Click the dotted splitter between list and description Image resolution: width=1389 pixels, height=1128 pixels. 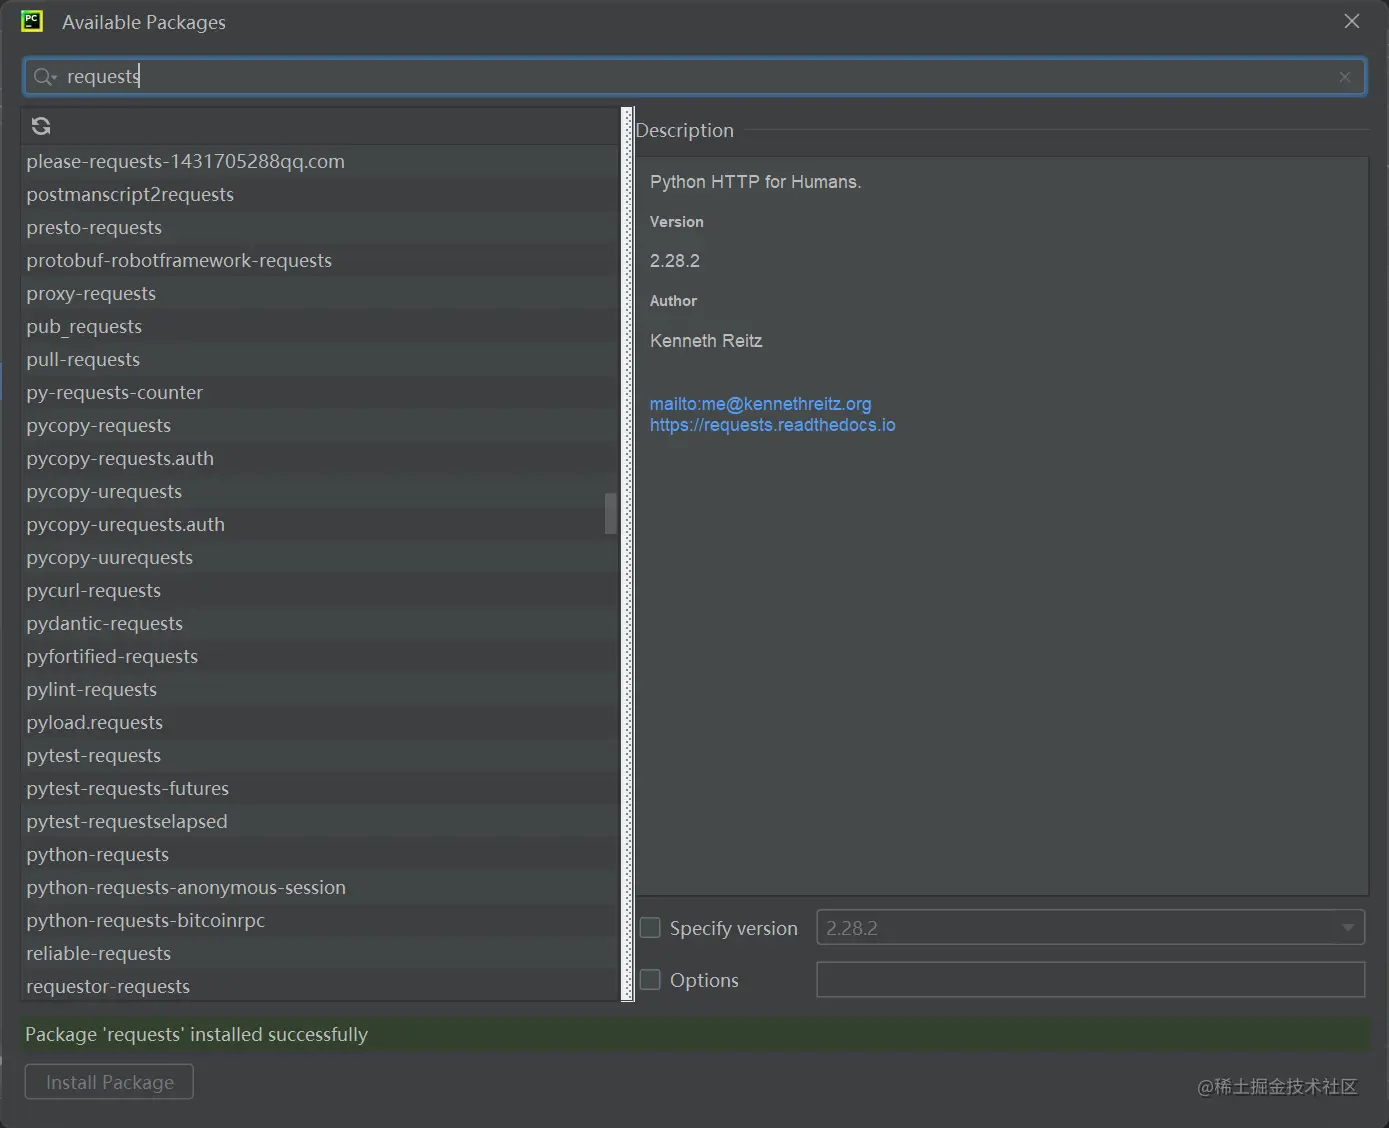[628, 554]
